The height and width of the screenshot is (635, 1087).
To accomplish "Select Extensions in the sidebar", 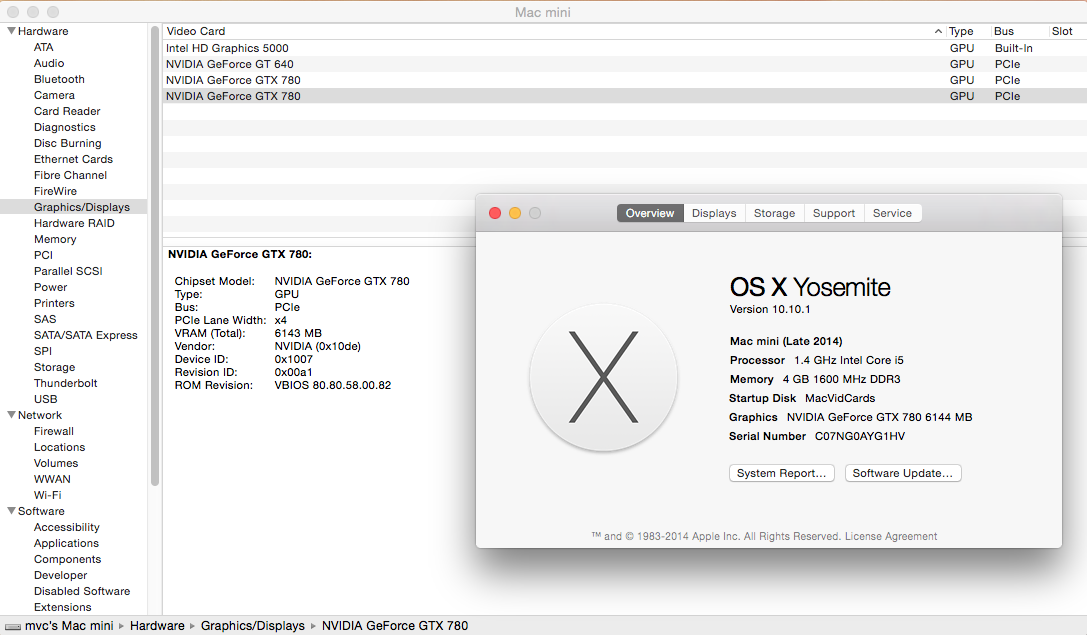I will pyautogui.click(x=62, y=607).
